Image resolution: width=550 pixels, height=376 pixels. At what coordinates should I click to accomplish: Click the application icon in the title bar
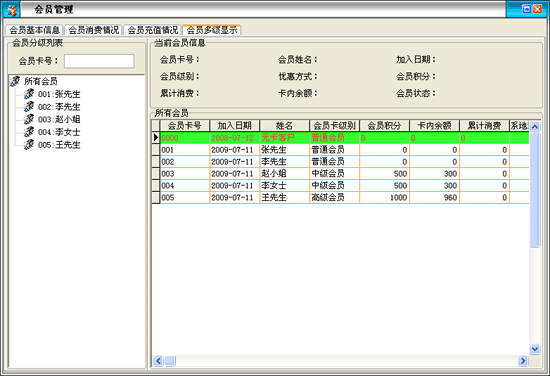[x=12, y=9]
